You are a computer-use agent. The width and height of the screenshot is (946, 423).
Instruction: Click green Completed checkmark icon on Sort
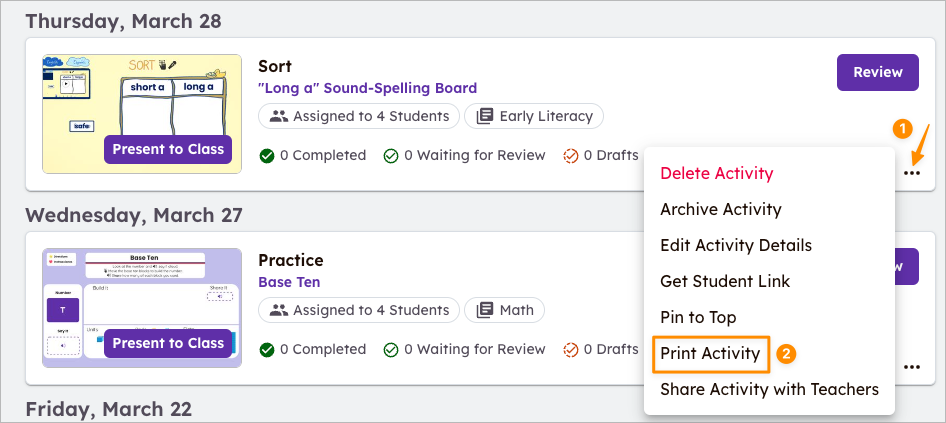click(x=267, y=156)
